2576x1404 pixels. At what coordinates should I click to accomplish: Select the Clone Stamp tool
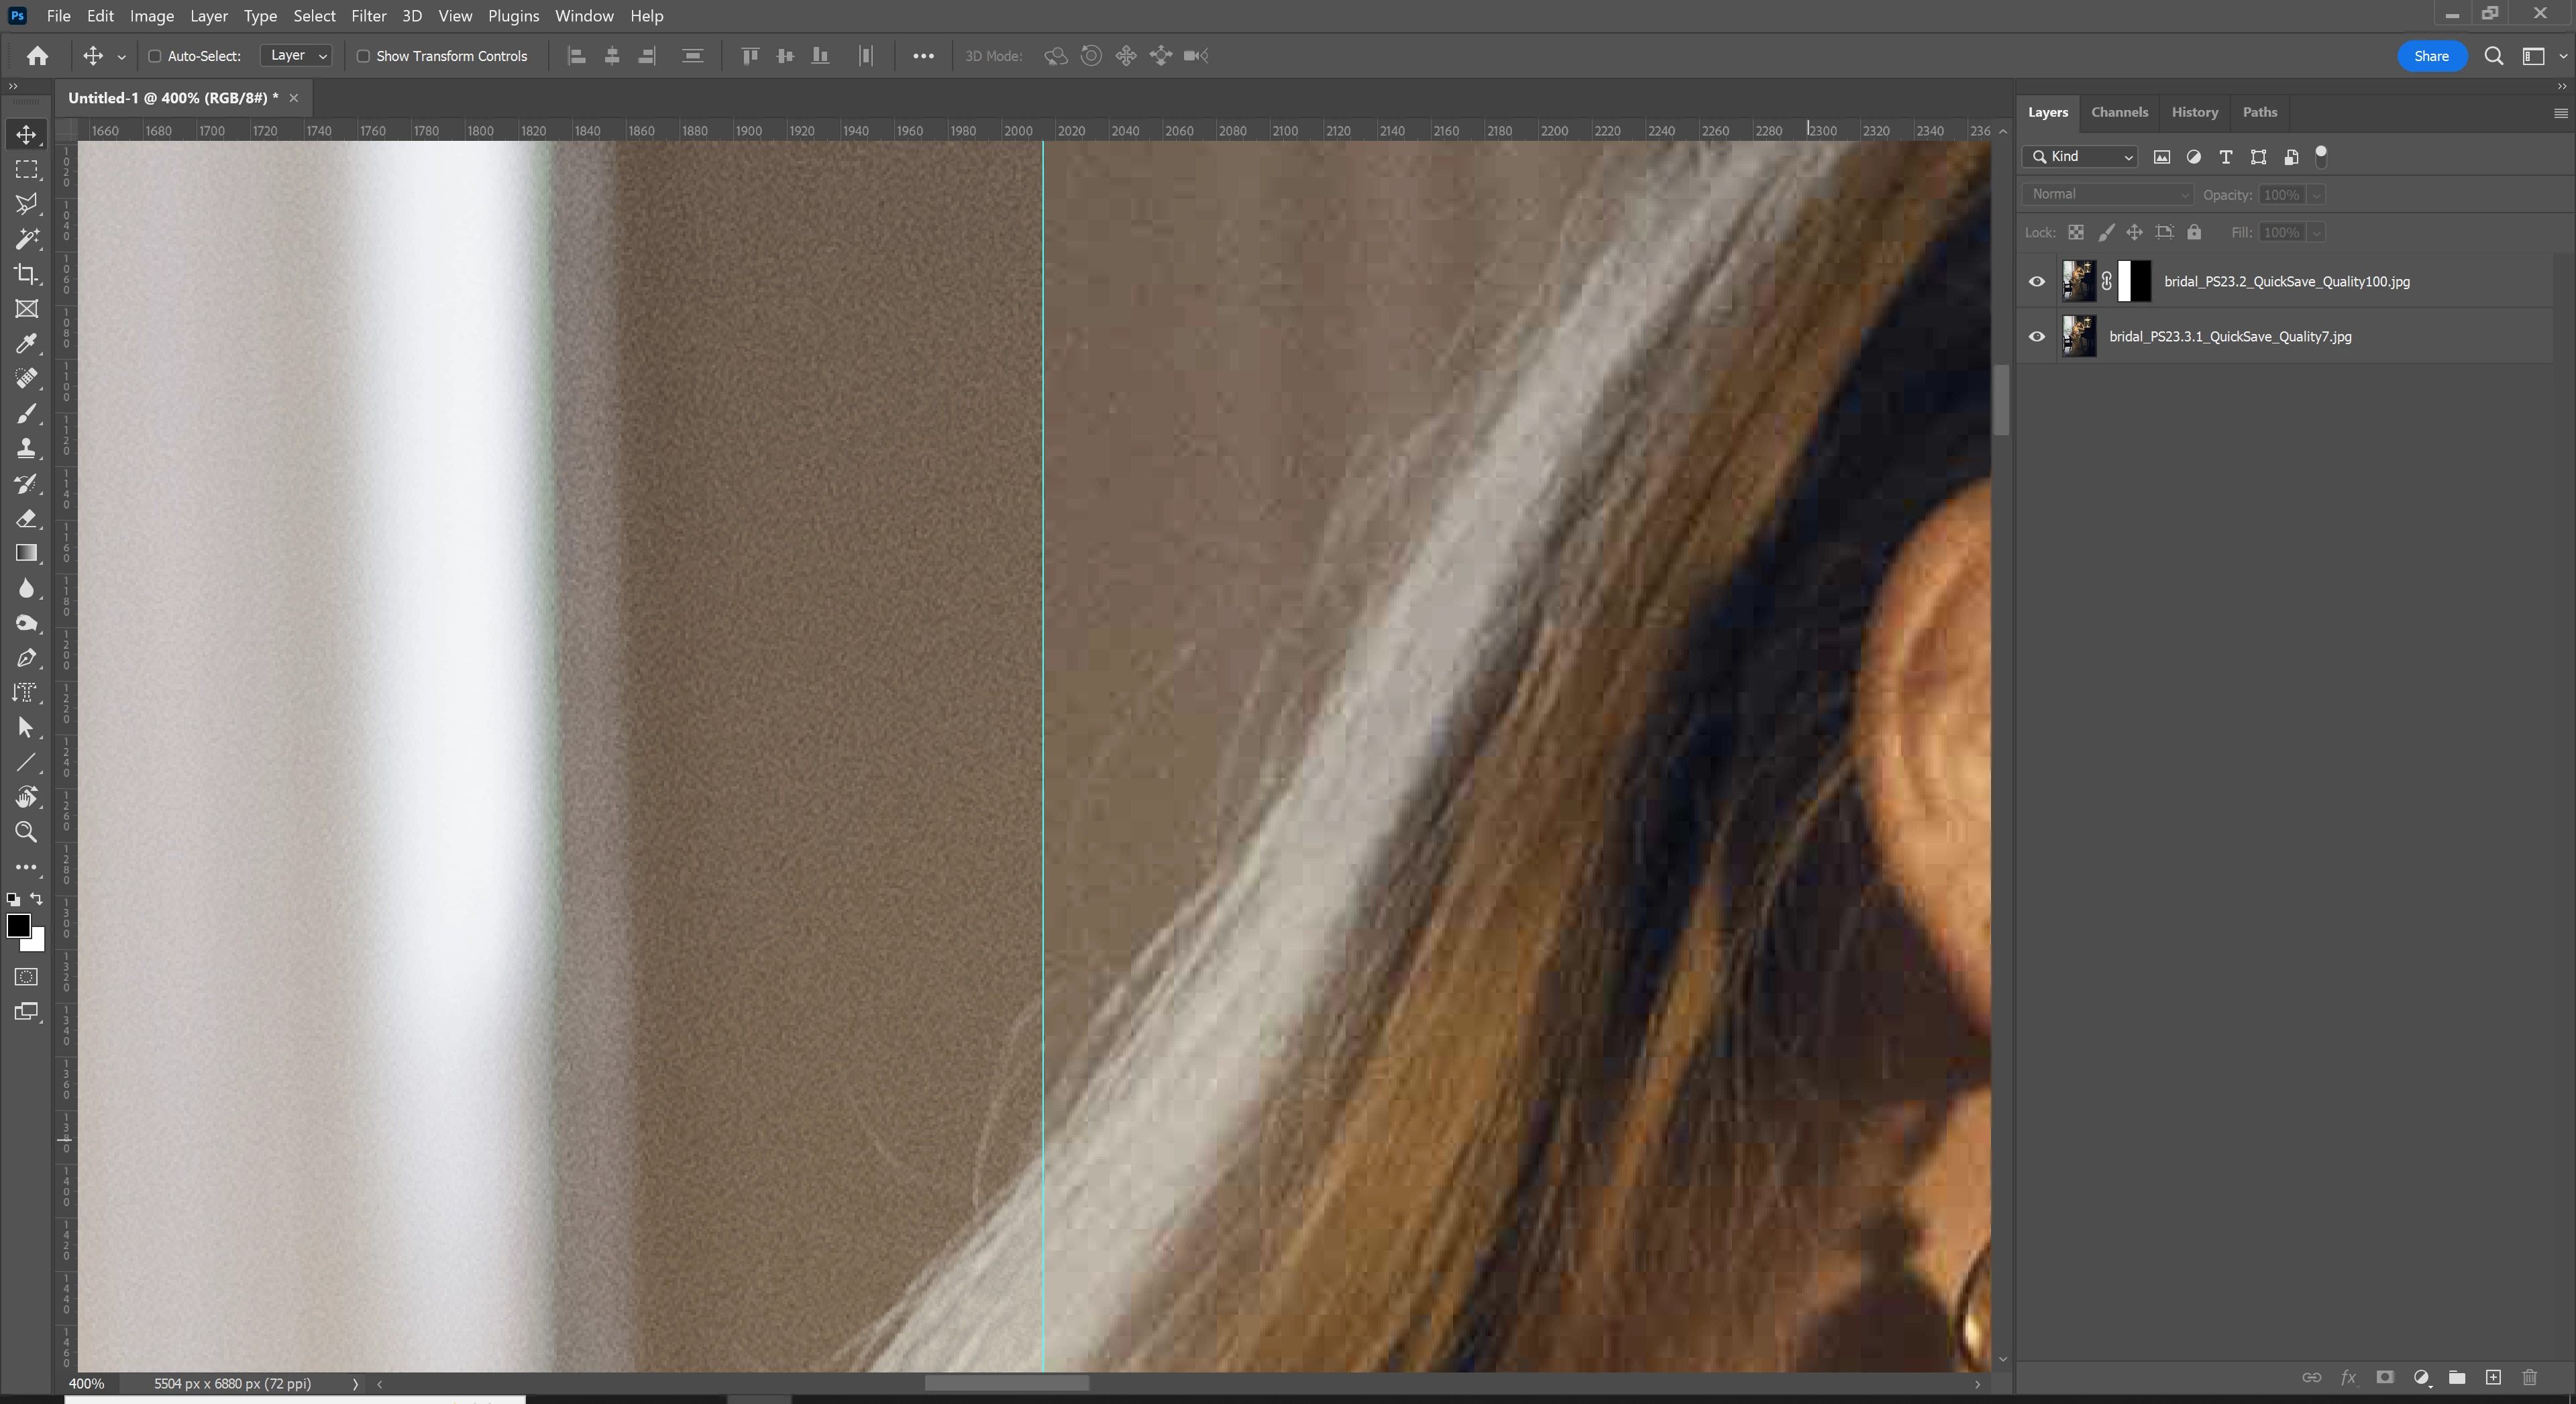click(x=27, y=448)
